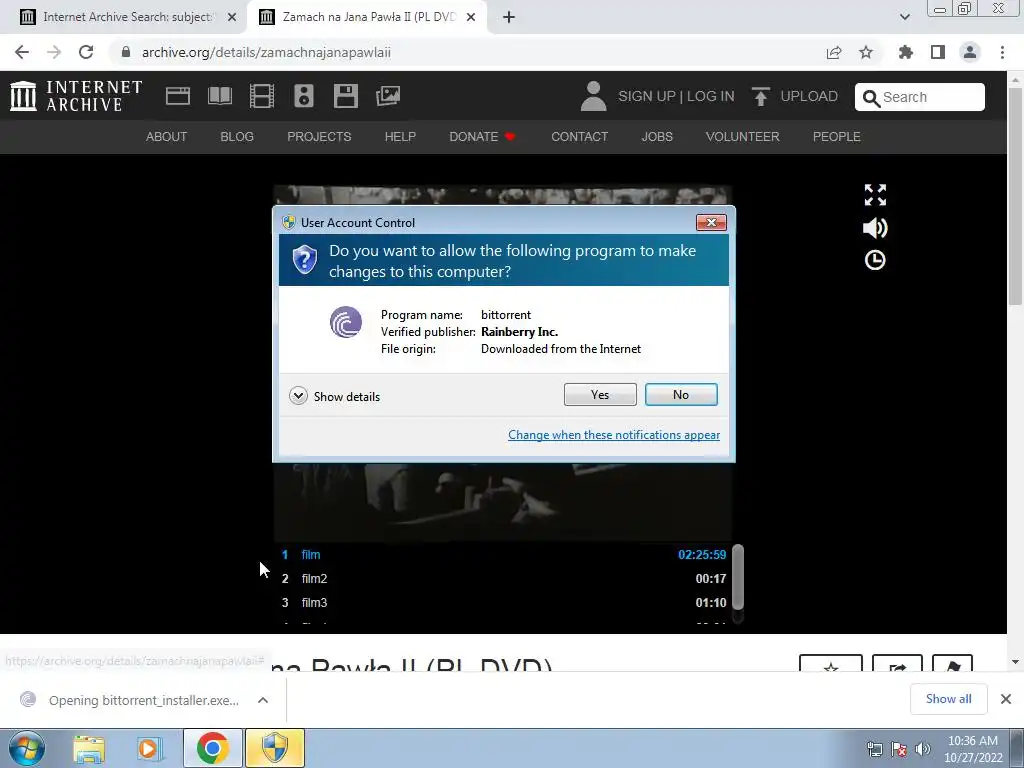
Task: Share this page from address bar
Action: coord(834,52)
